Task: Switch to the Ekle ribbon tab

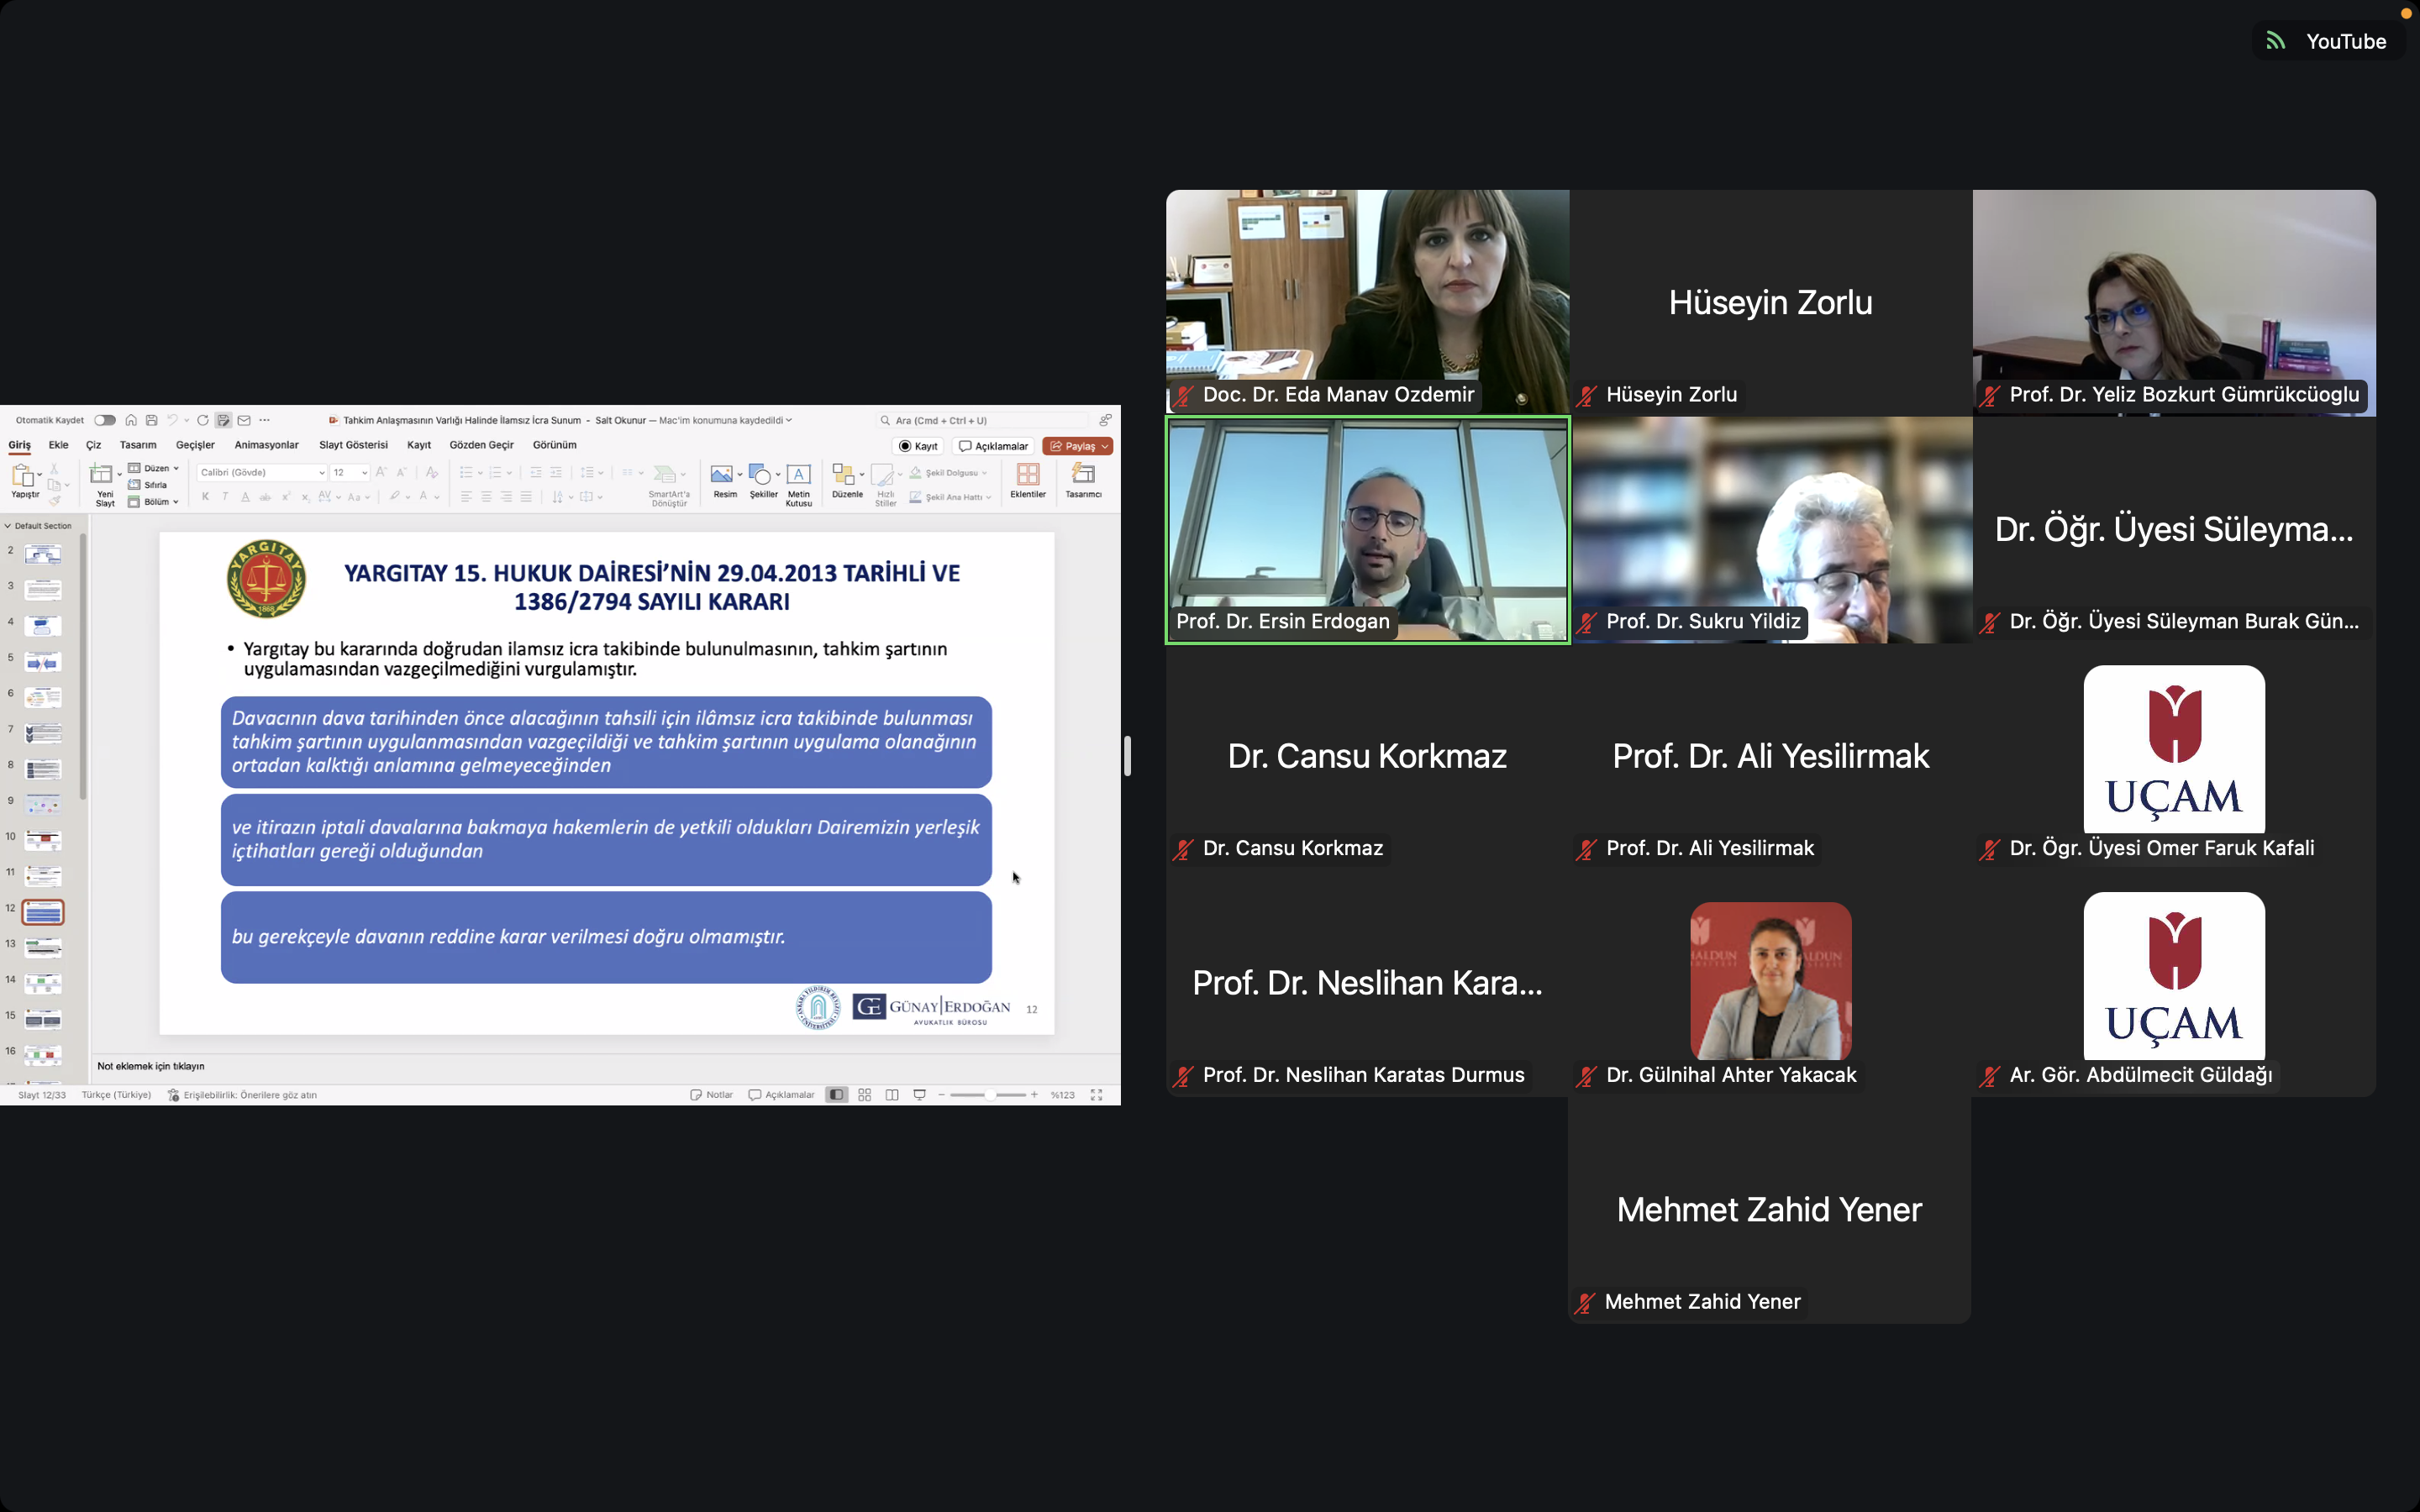Action: (x=58, y=445)
